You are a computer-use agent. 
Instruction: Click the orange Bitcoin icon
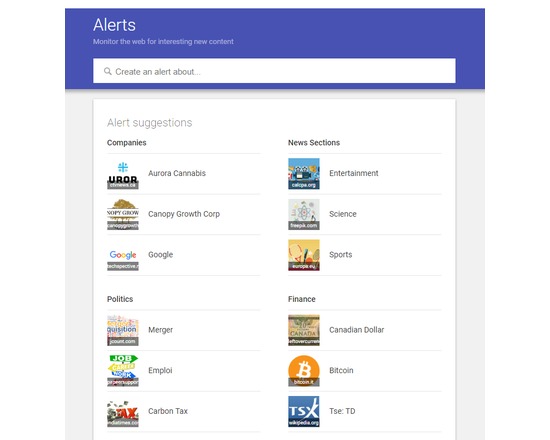coord(304,371)
